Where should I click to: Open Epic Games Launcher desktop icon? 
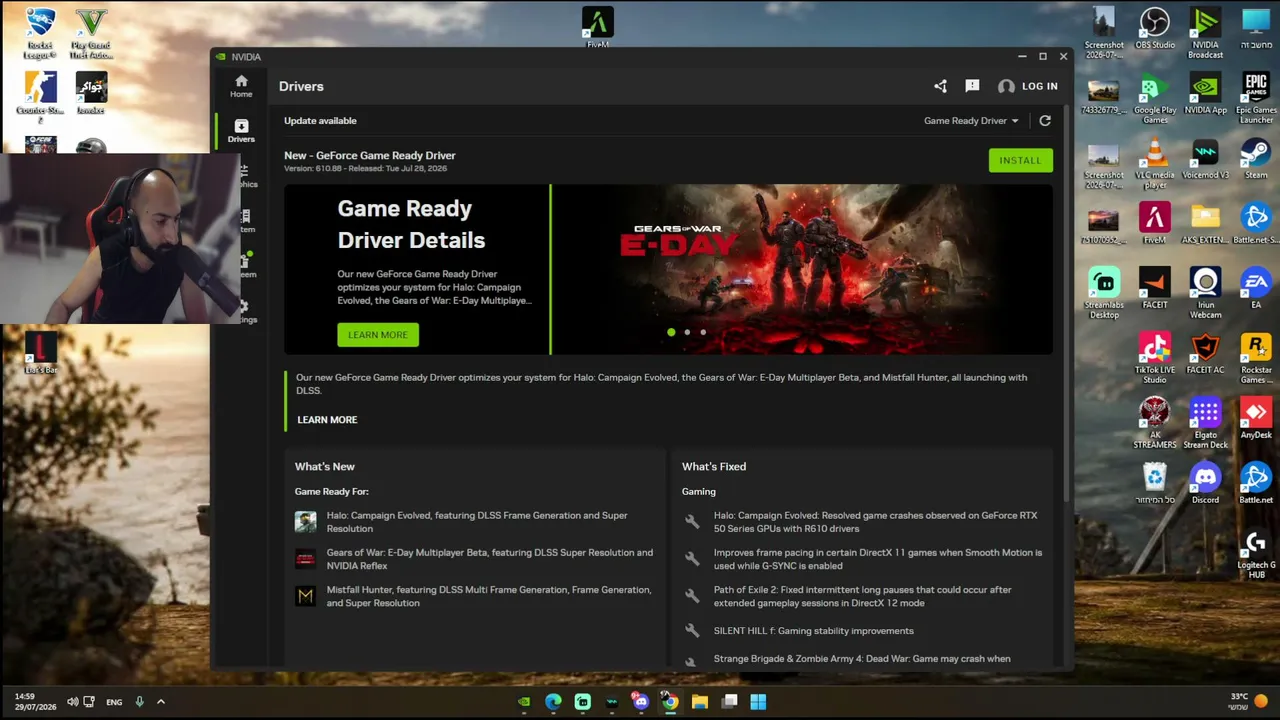click(x=1256, y=98)
